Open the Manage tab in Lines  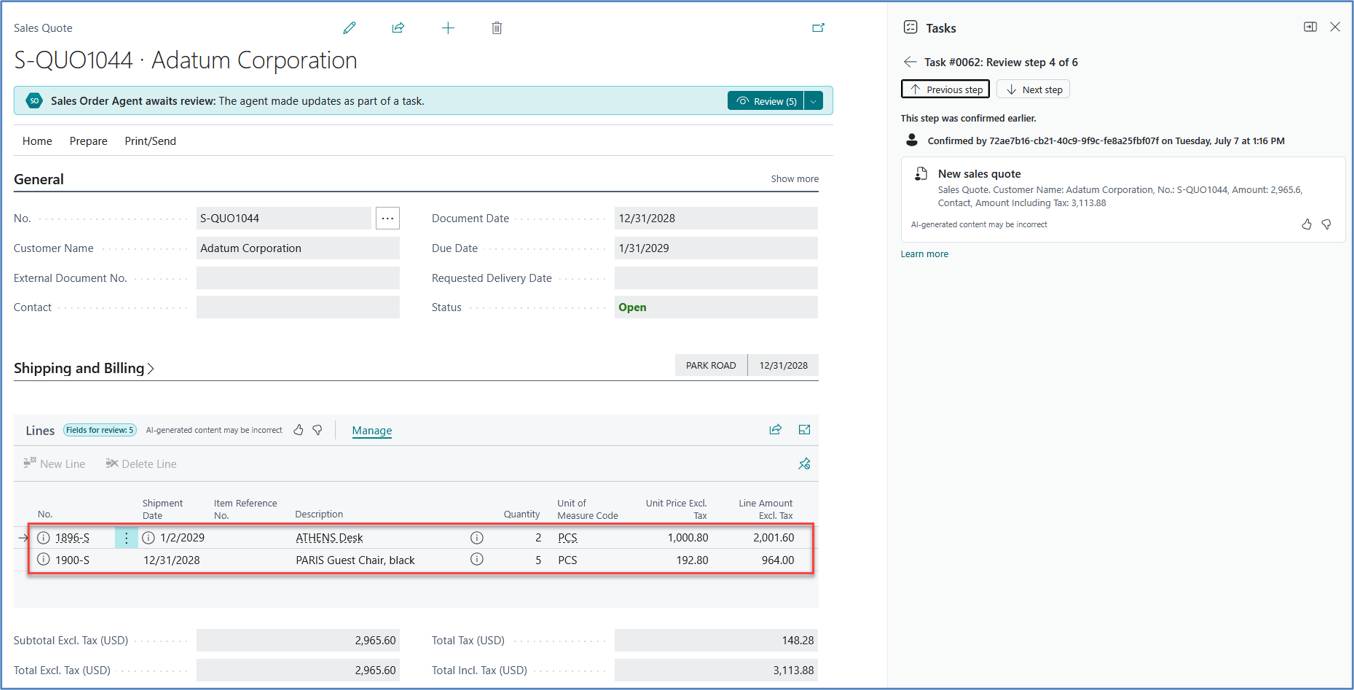[x=371, y=431]
